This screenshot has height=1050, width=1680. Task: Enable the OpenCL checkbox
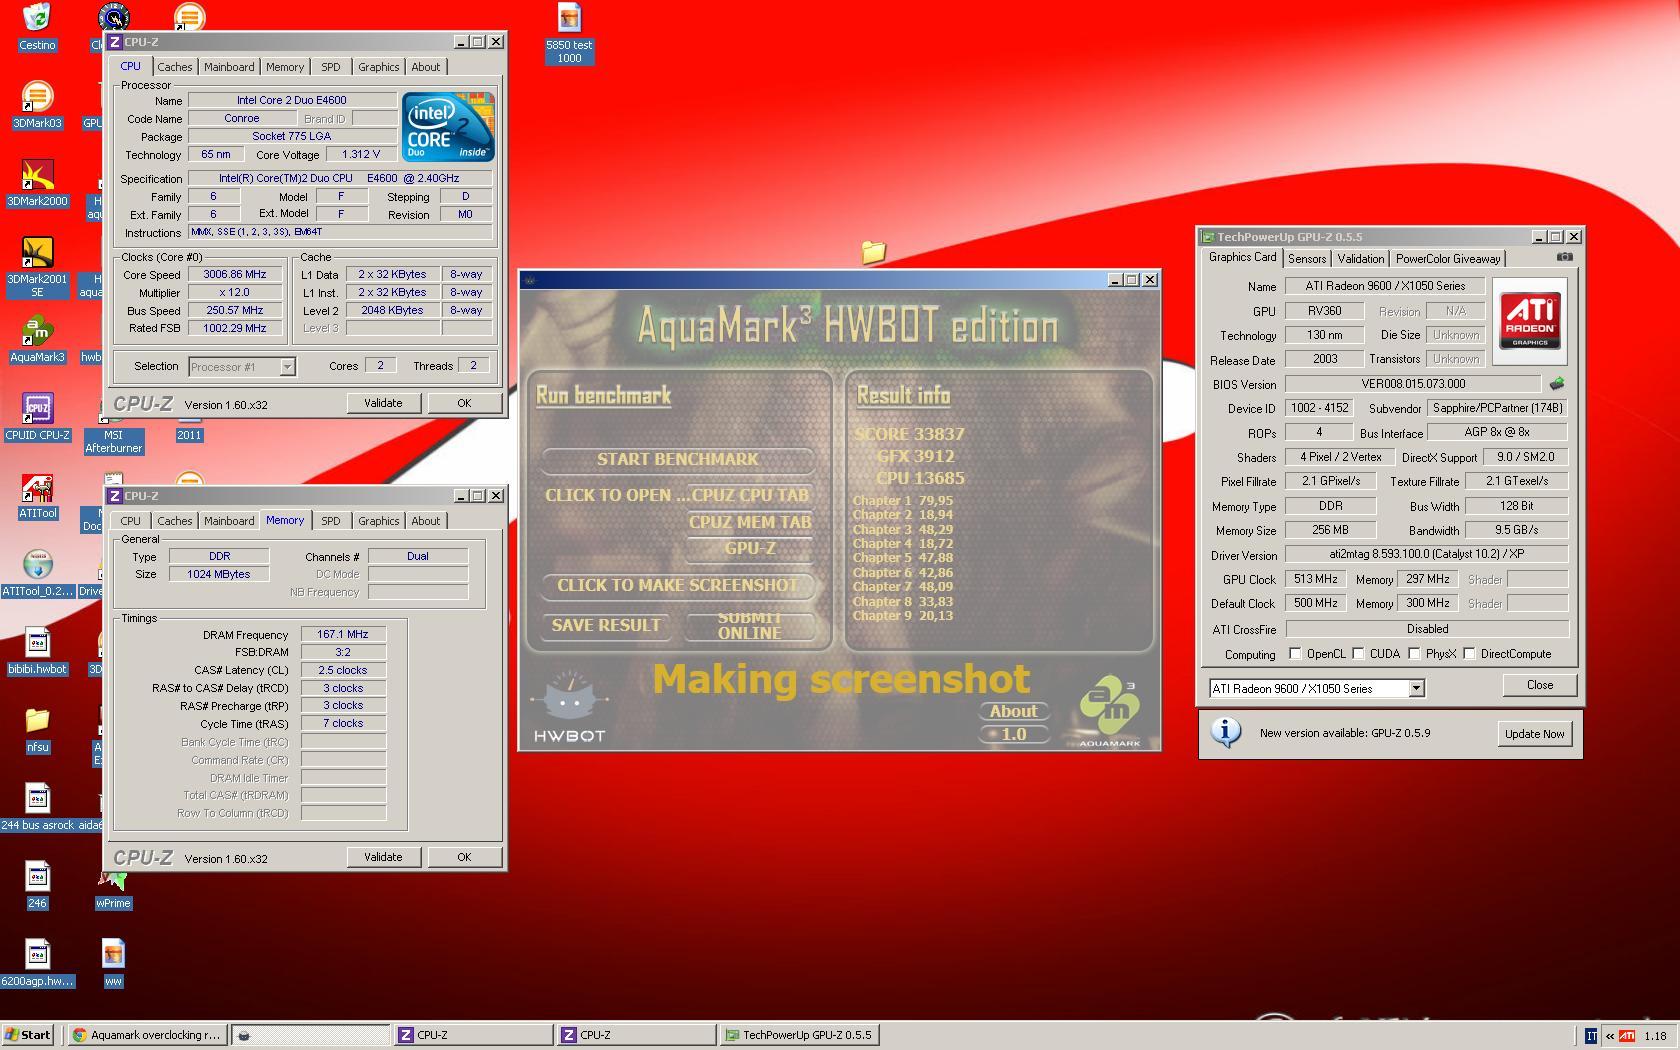point(1295,654)
